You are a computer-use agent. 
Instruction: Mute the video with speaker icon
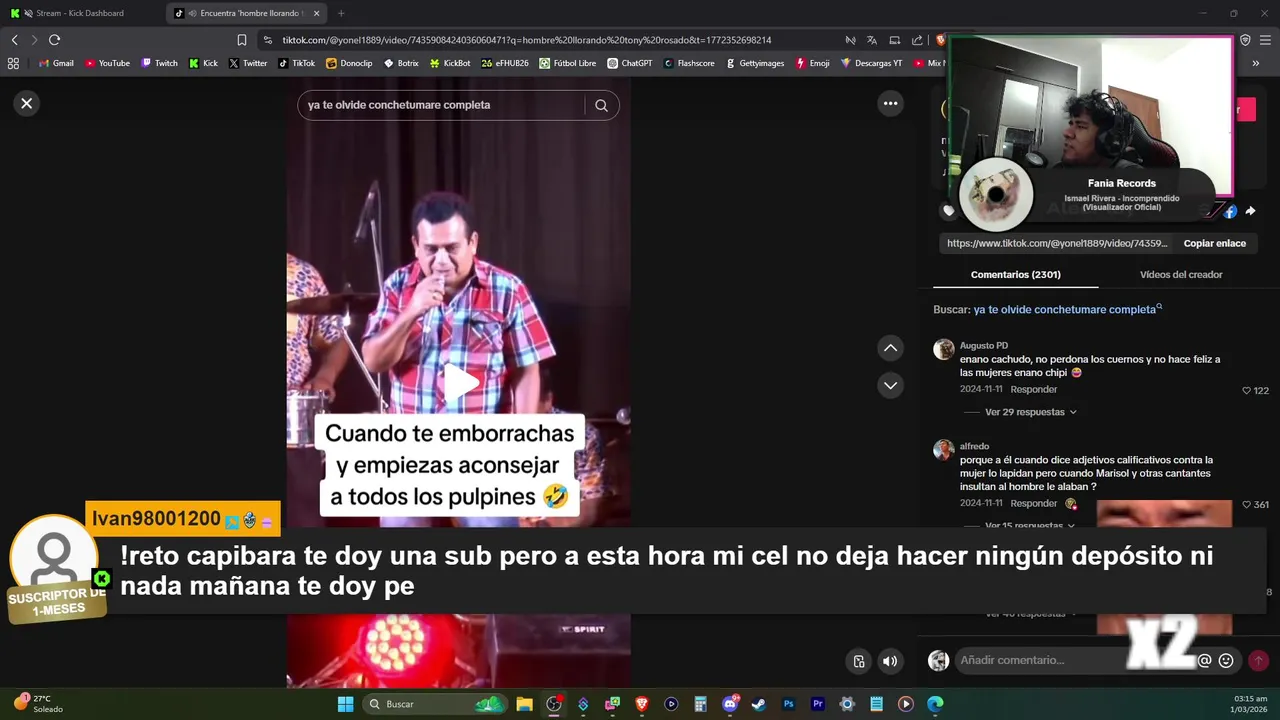(890, 661)
